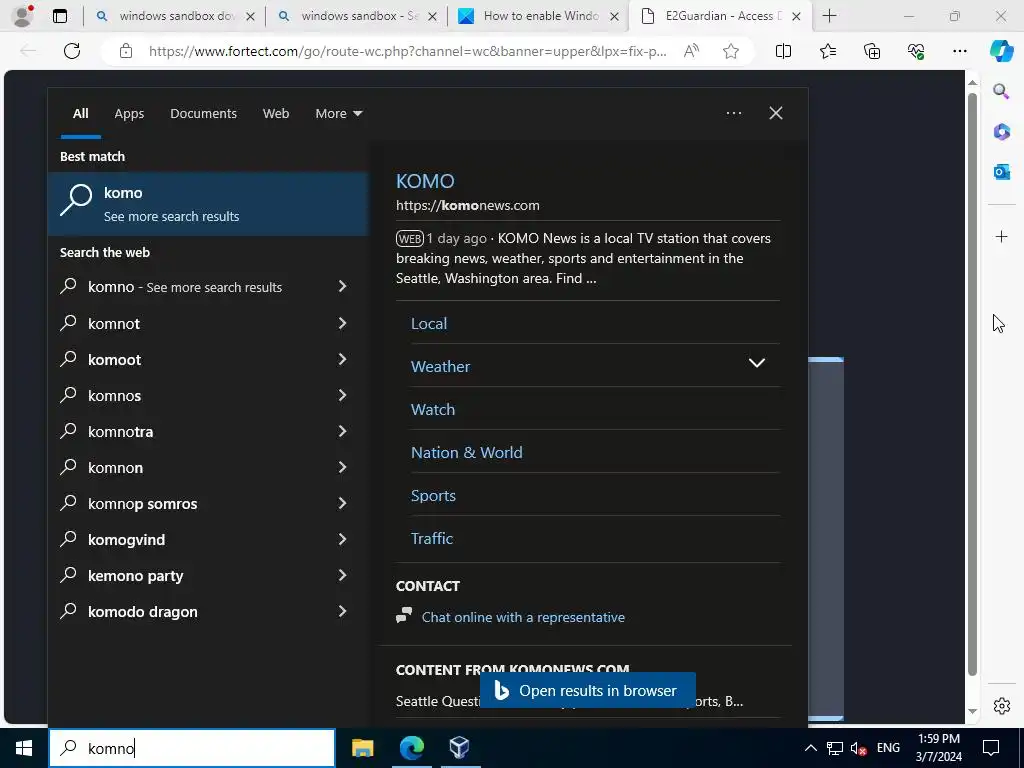
Task: Switch to the Web search tab
Action: click(x=276, y=114)
